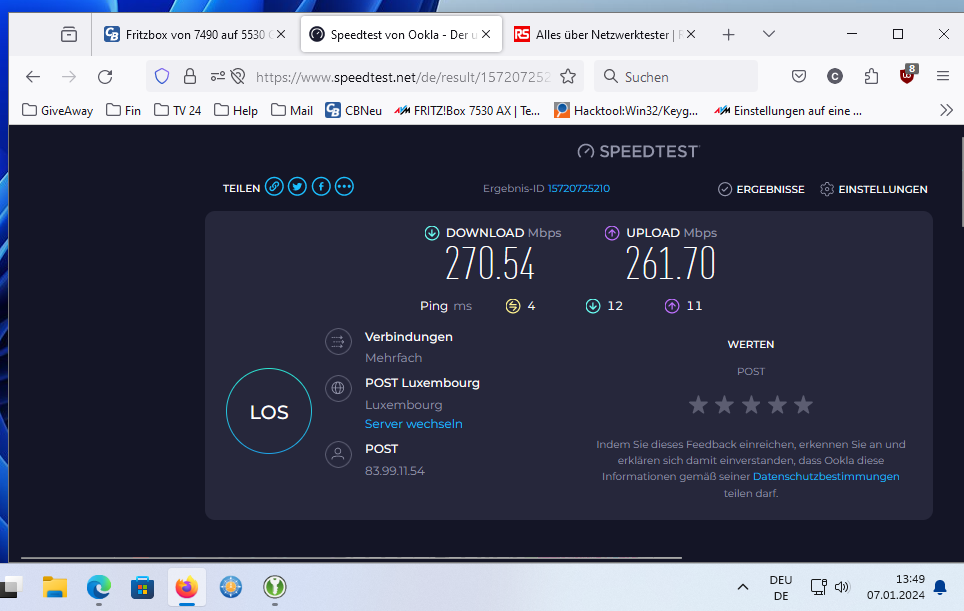Expand the list all tabs dropdown
Image resolution: width=964 pixels, height=611 pixels.
(768, 34)
